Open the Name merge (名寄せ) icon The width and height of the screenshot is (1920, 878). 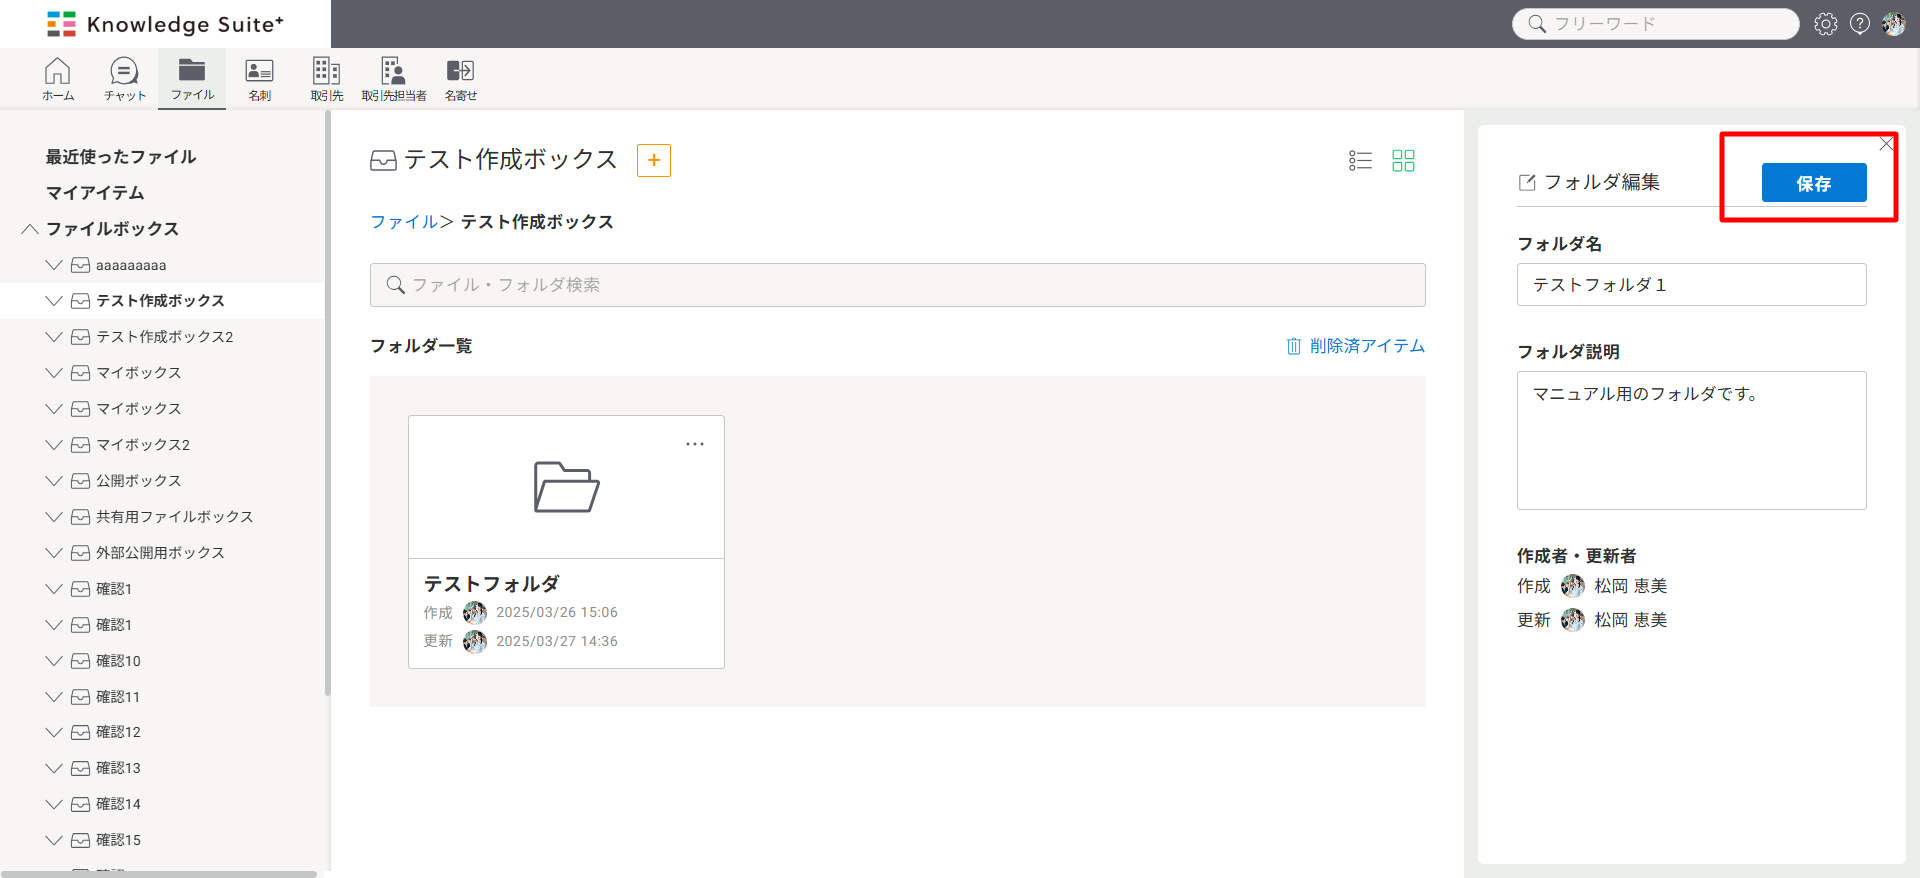click(x=461, y=79)
